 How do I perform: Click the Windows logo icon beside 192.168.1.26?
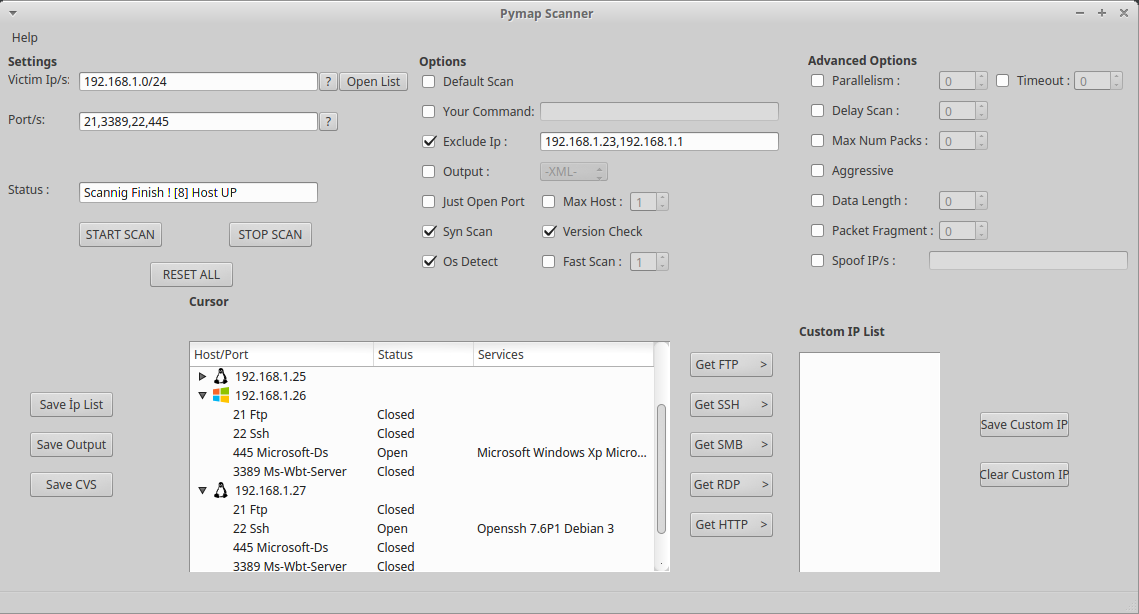pyautogui.click(x=221, y=395)
